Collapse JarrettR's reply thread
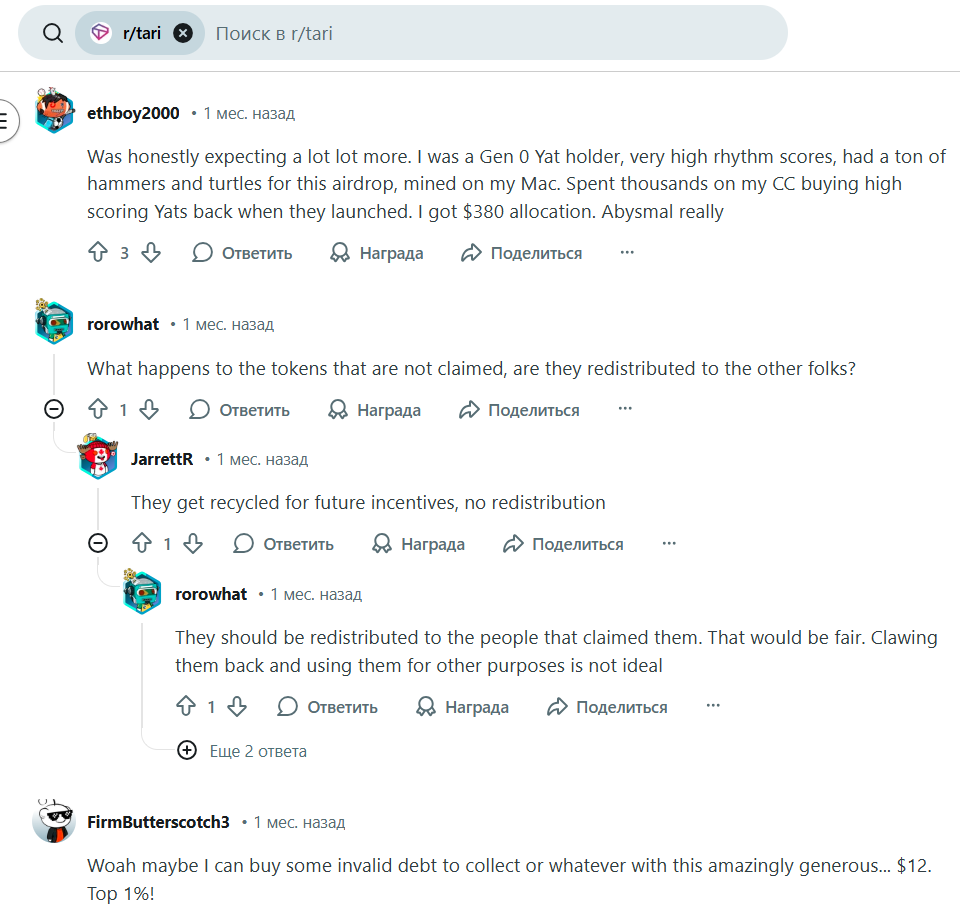960x907 pixels. click(x=98, y=543)
